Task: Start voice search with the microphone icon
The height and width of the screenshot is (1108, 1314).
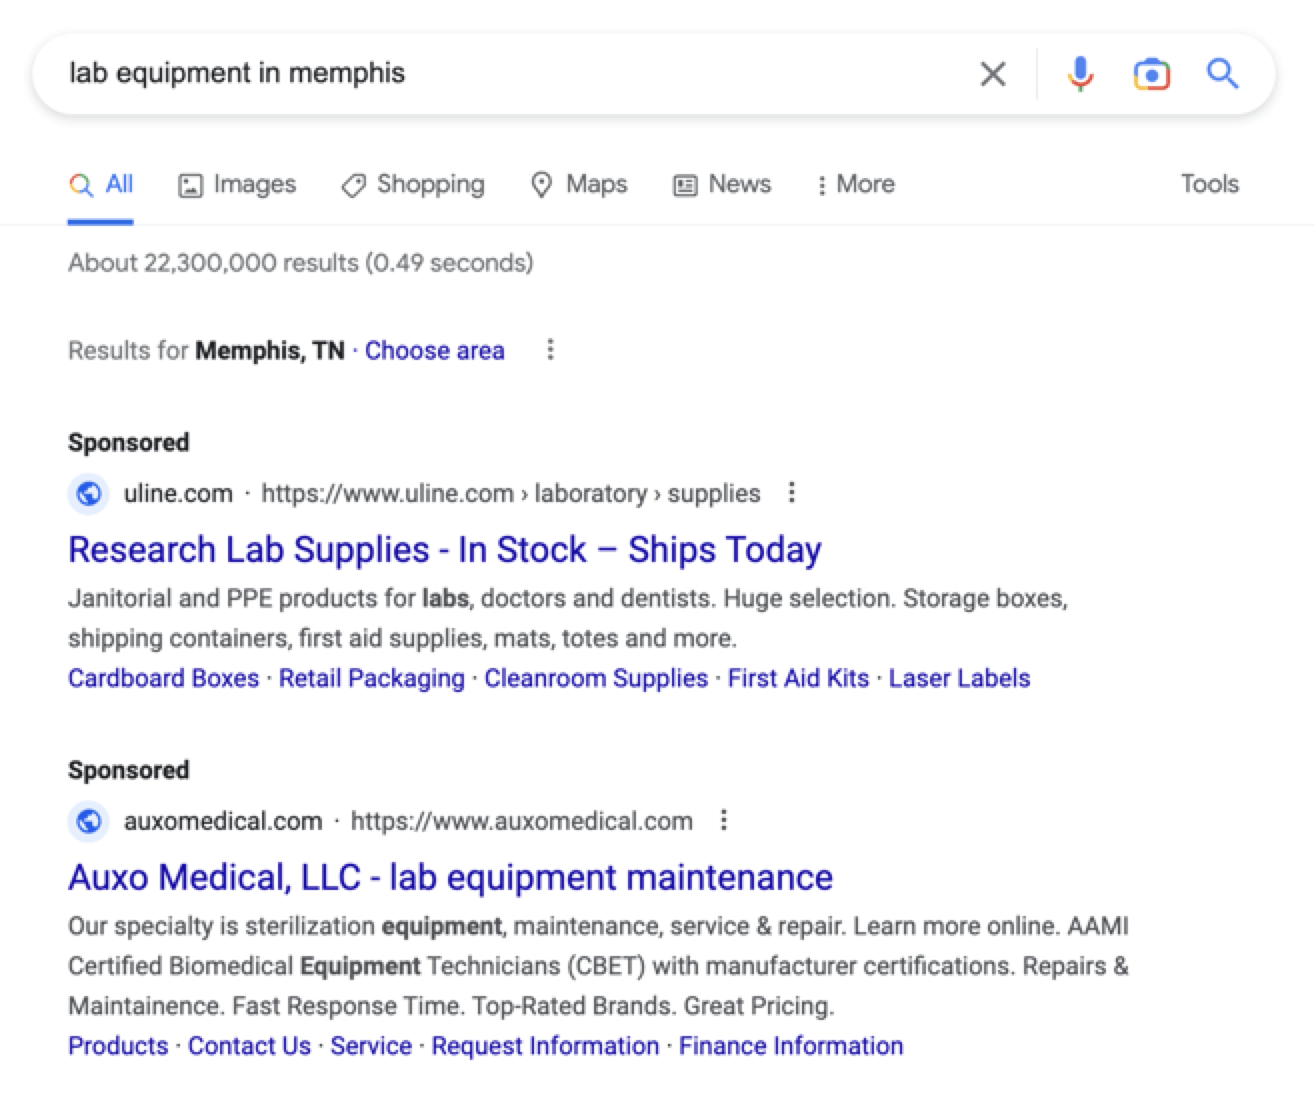Action: pos(1080,74)
